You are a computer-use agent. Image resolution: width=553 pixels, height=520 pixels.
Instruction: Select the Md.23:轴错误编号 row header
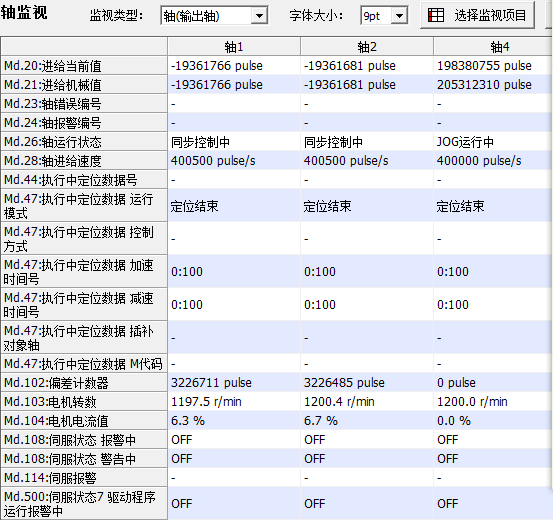point(84,104)
